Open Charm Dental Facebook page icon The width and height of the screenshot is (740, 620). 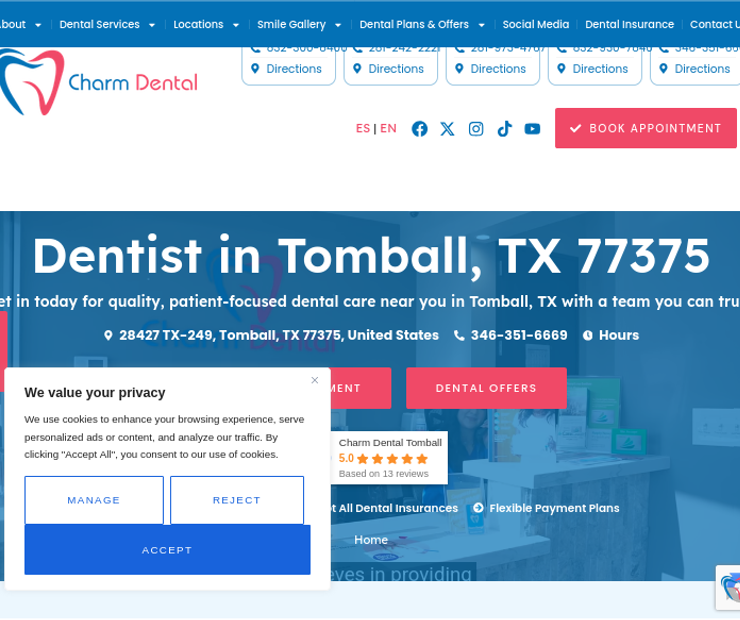pyautogui.click(x=419, y=129)
